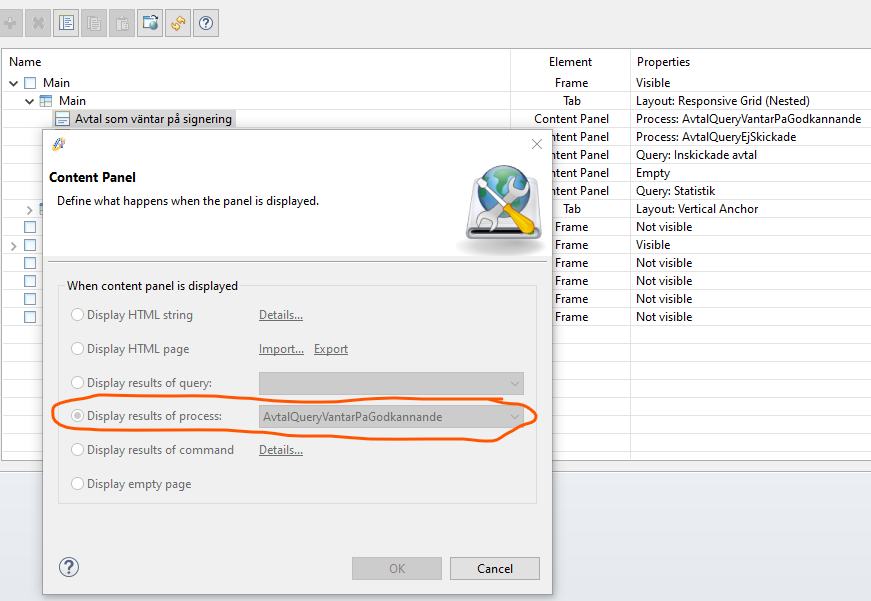The image size is (871, 601).
Task: Click the greyed copy icon in toolbar
Action: tap(94, 23)
